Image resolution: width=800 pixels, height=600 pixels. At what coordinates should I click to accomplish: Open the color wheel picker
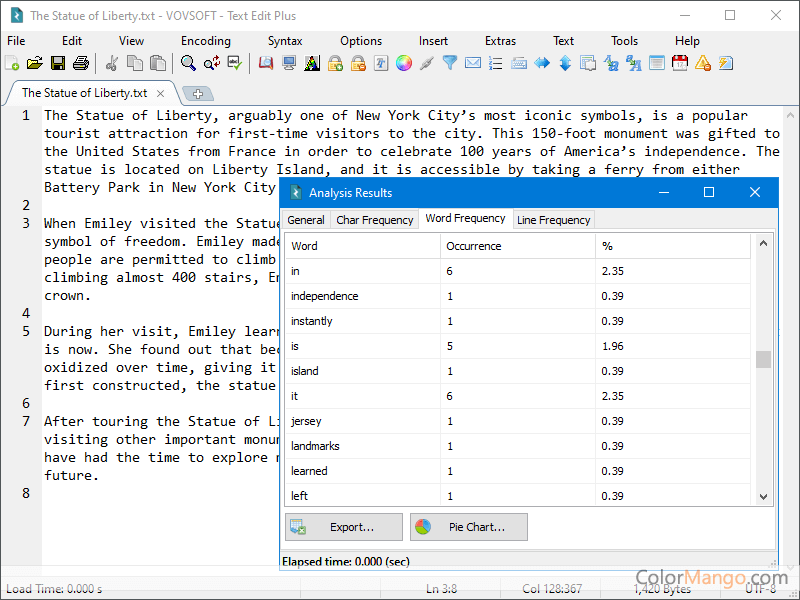point(404,63)
